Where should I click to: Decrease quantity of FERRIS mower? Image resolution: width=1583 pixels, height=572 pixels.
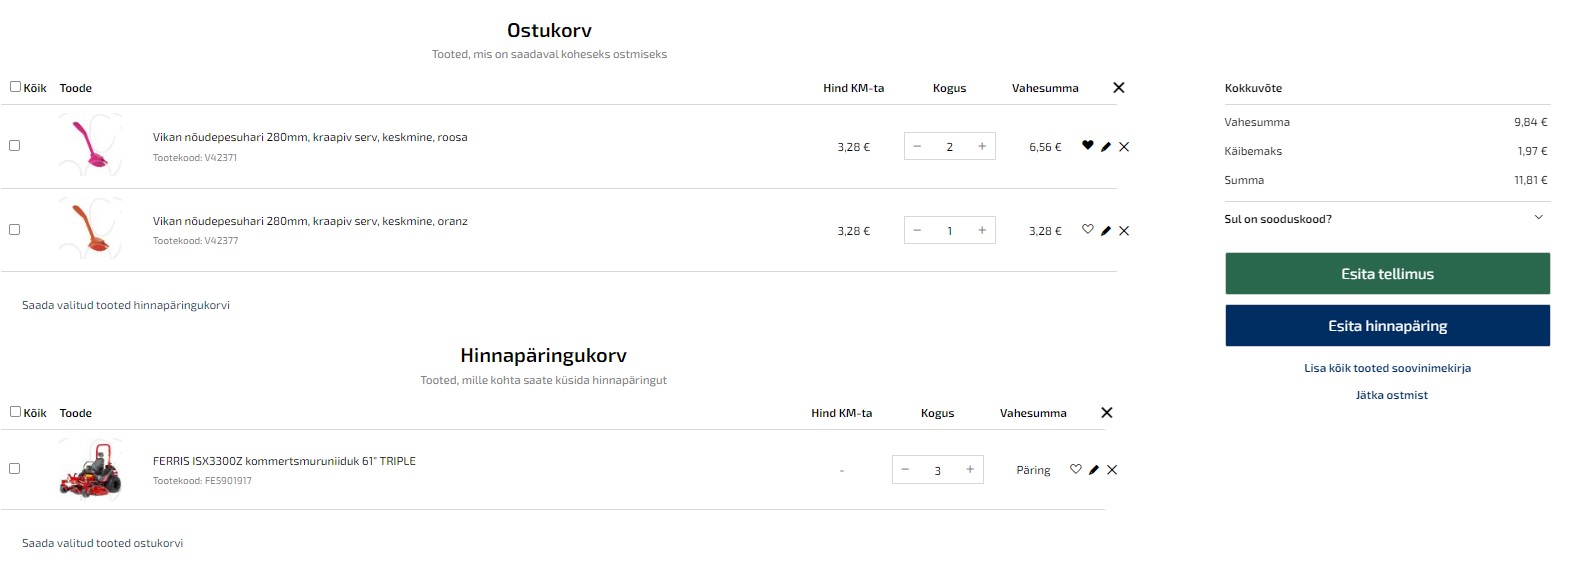[905, 470]
